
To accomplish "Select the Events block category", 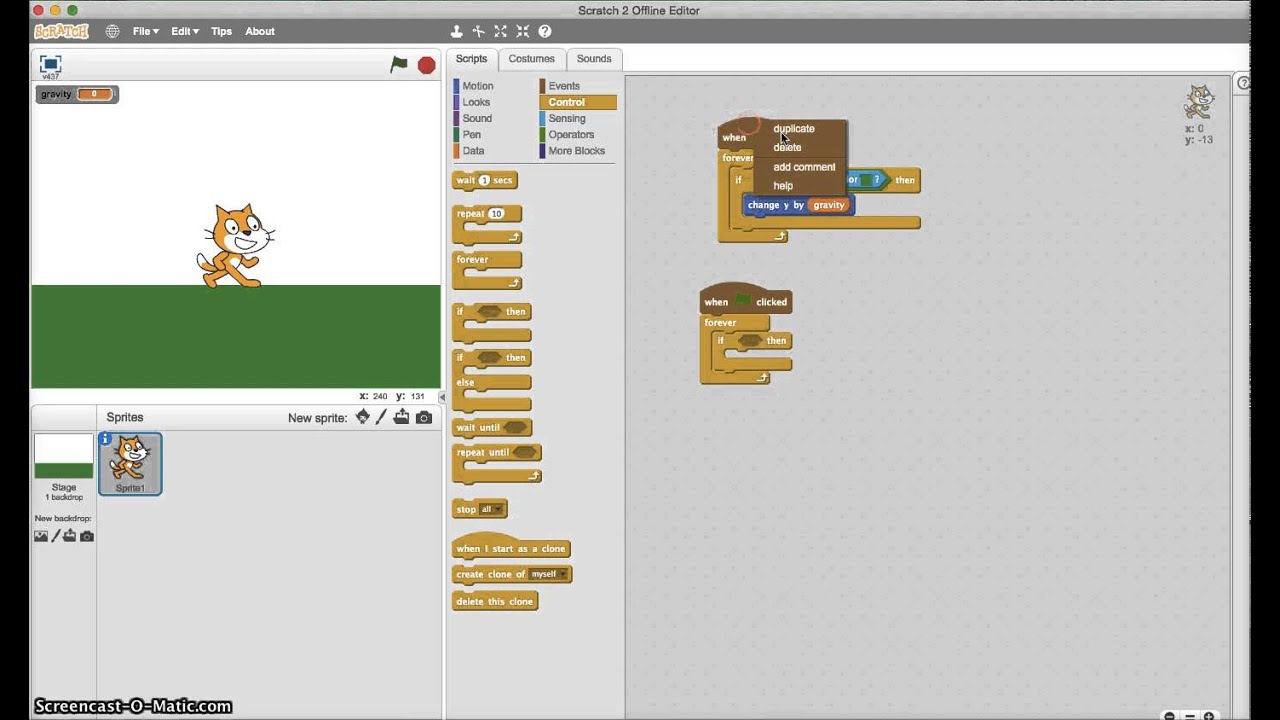I will click(564, 86).
